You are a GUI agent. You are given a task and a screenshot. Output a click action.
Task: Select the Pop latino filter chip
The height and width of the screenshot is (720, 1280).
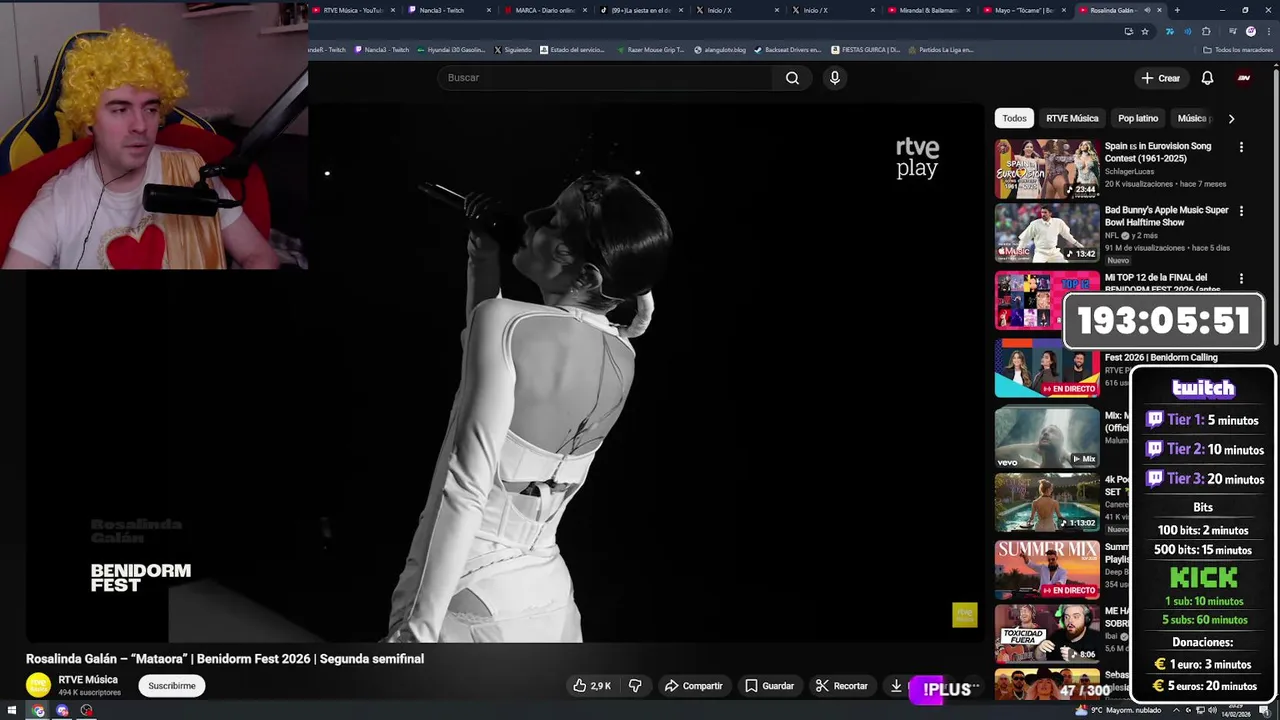[1138, 118]
